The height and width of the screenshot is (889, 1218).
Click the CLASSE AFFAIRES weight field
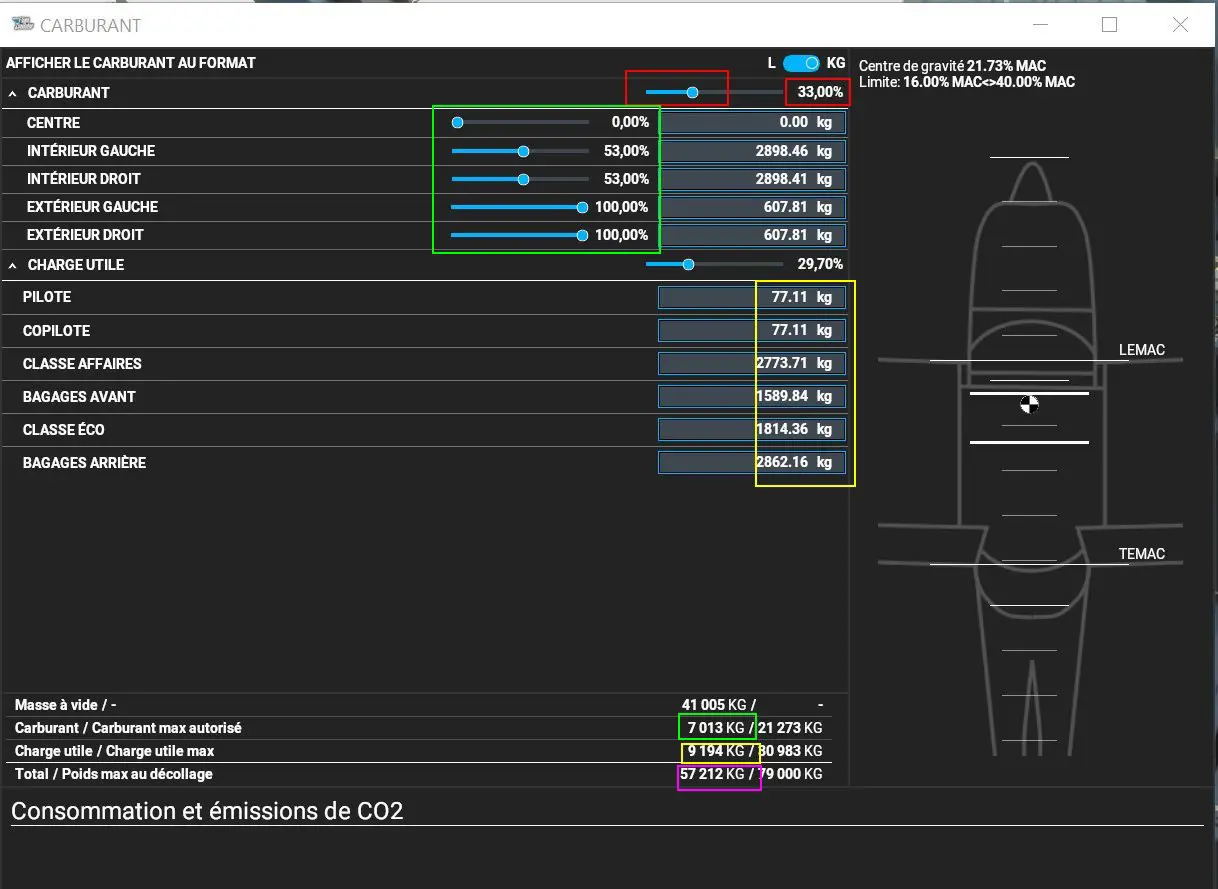click(x=751, y=364)
